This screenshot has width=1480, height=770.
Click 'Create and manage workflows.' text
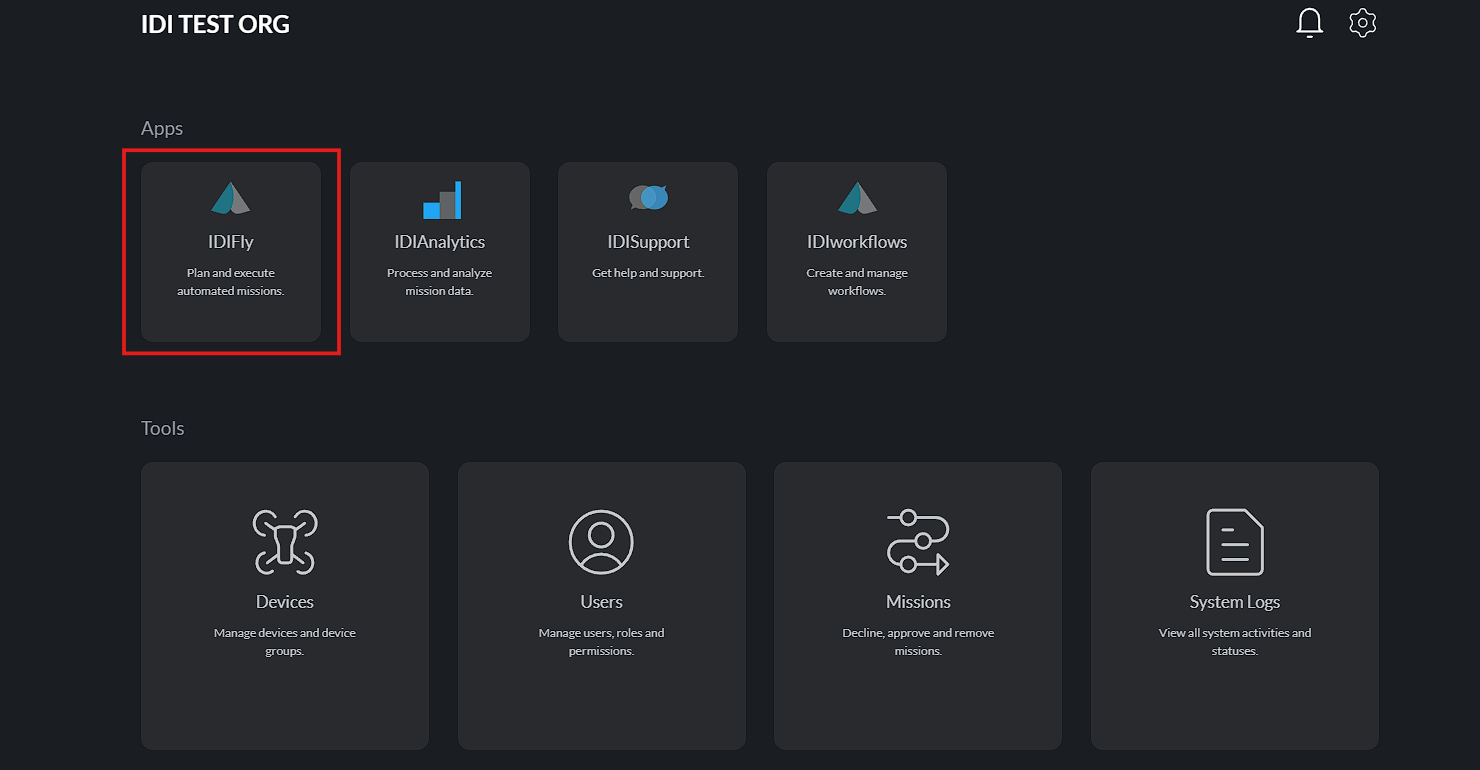click(x=857, y=282)
